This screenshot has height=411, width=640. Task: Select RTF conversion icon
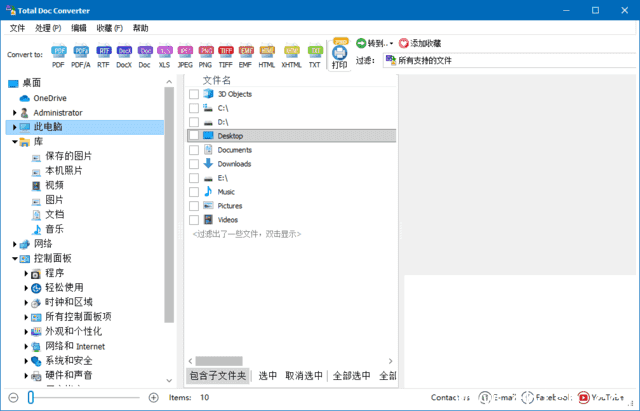103,56
